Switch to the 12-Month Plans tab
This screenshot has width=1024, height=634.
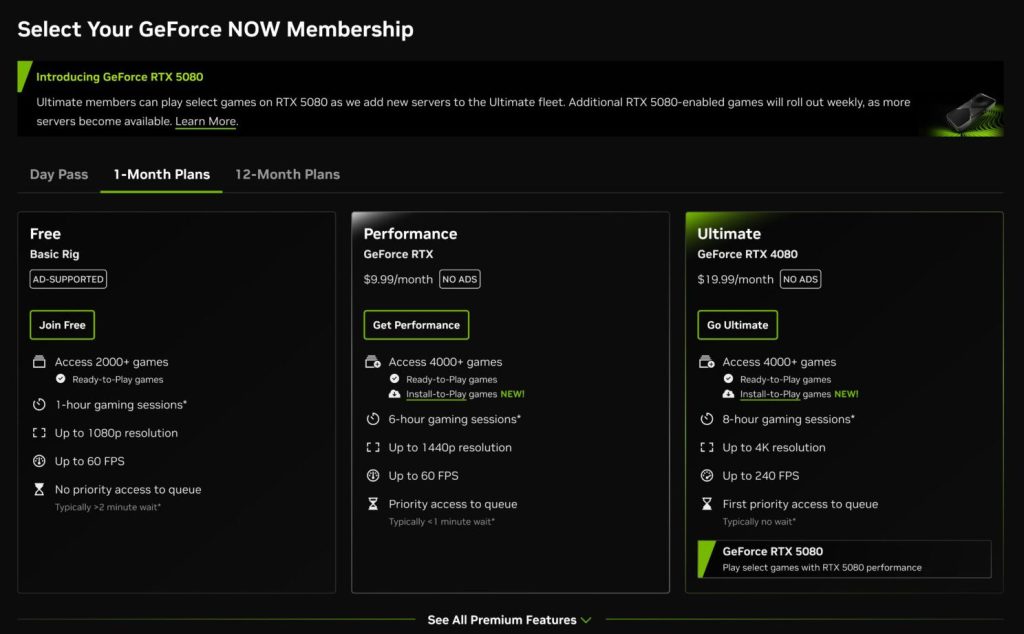click(x=287, y=174)
